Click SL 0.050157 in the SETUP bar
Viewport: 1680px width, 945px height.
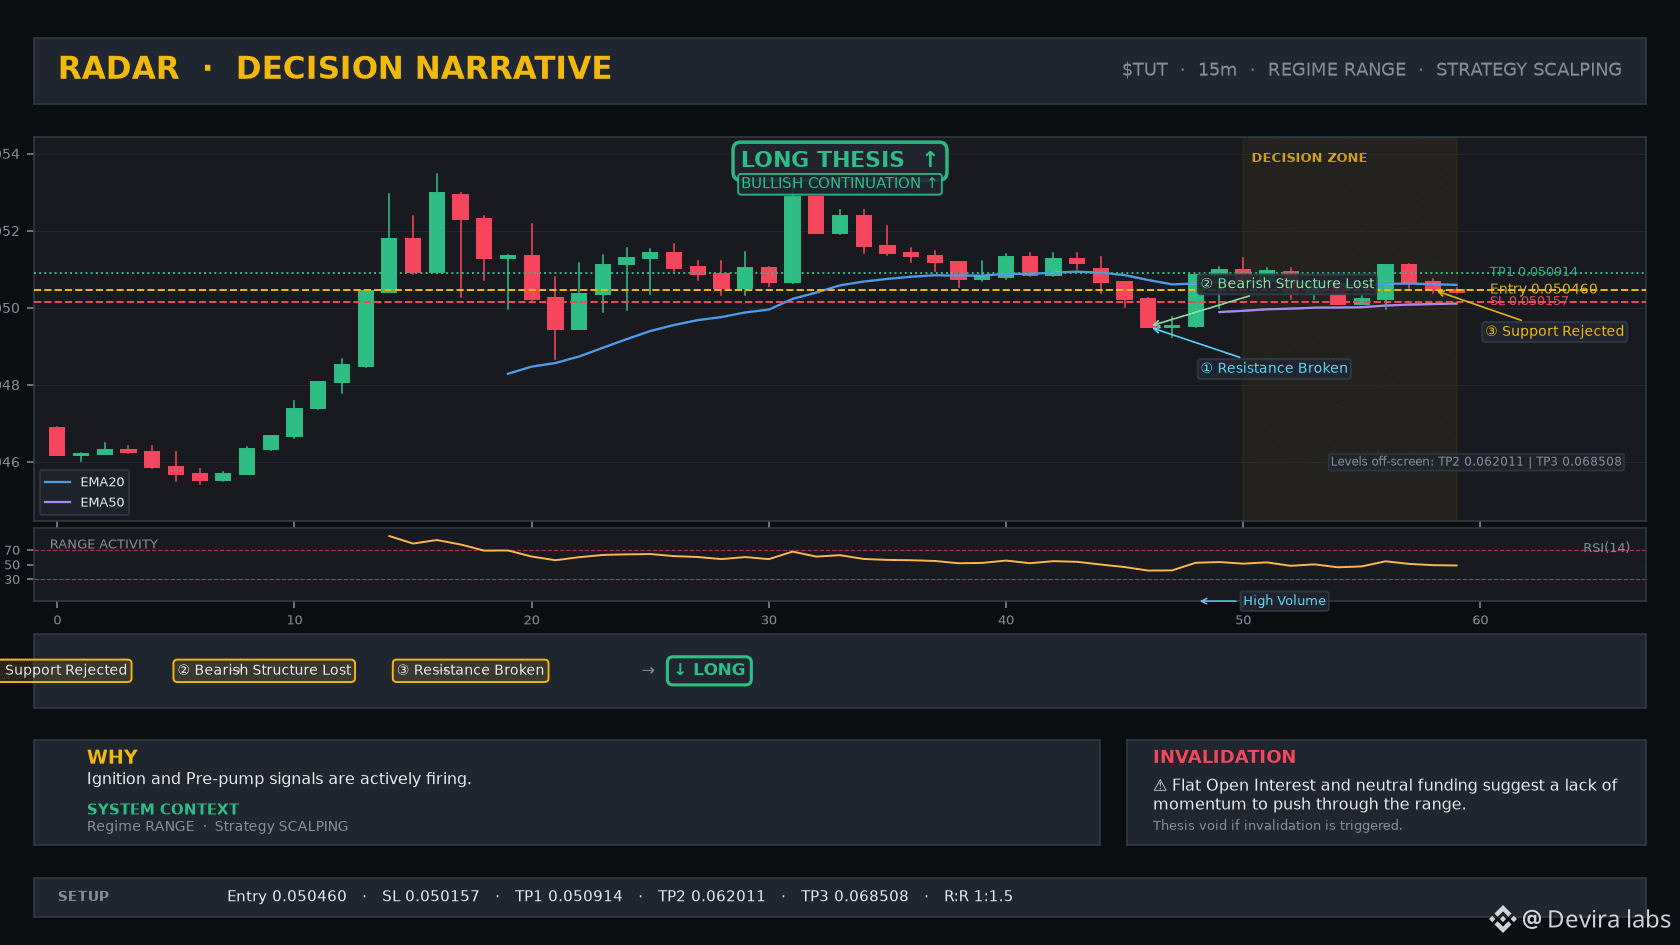point(431,897)
